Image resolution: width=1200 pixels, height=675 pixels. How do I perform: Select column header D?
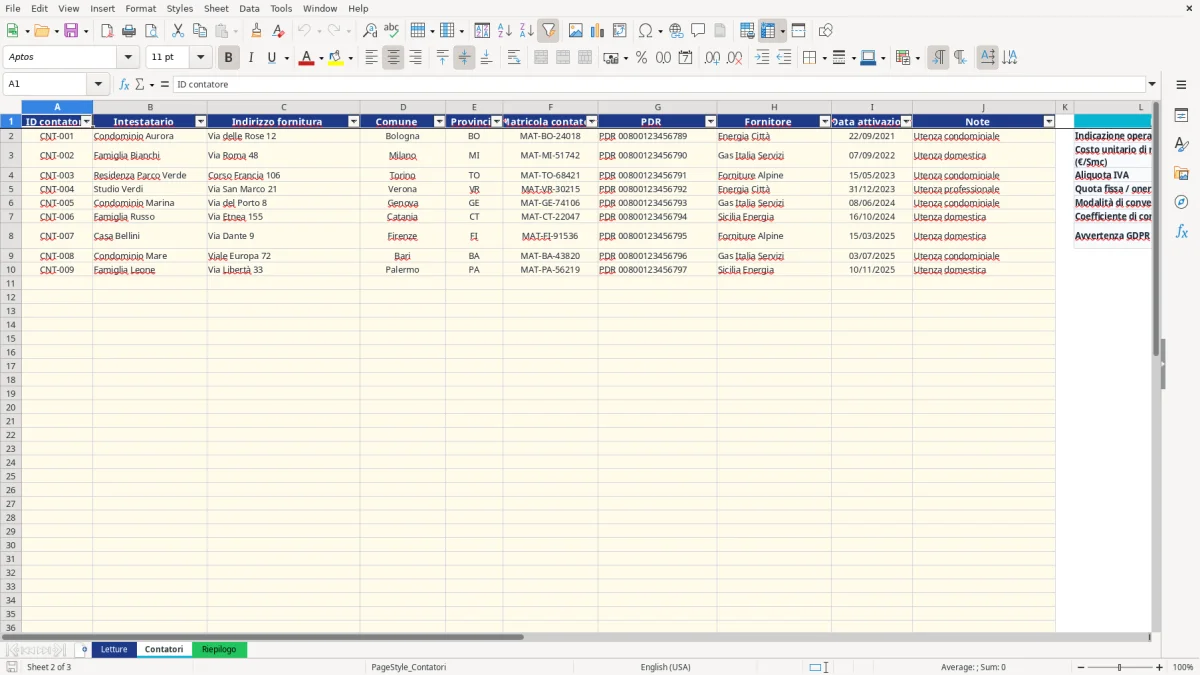(403, 107)
